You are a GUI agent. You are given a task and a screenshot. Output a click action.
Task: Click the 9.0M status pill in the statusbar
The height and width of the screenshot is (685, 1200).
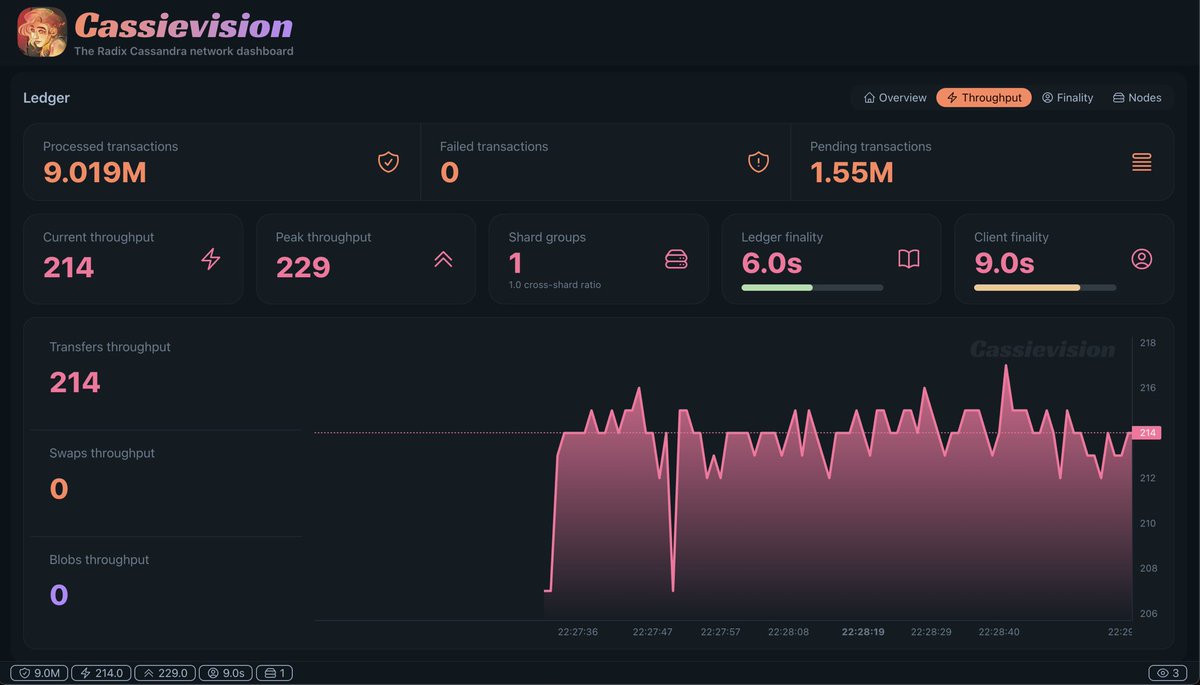tap(38, 672)
